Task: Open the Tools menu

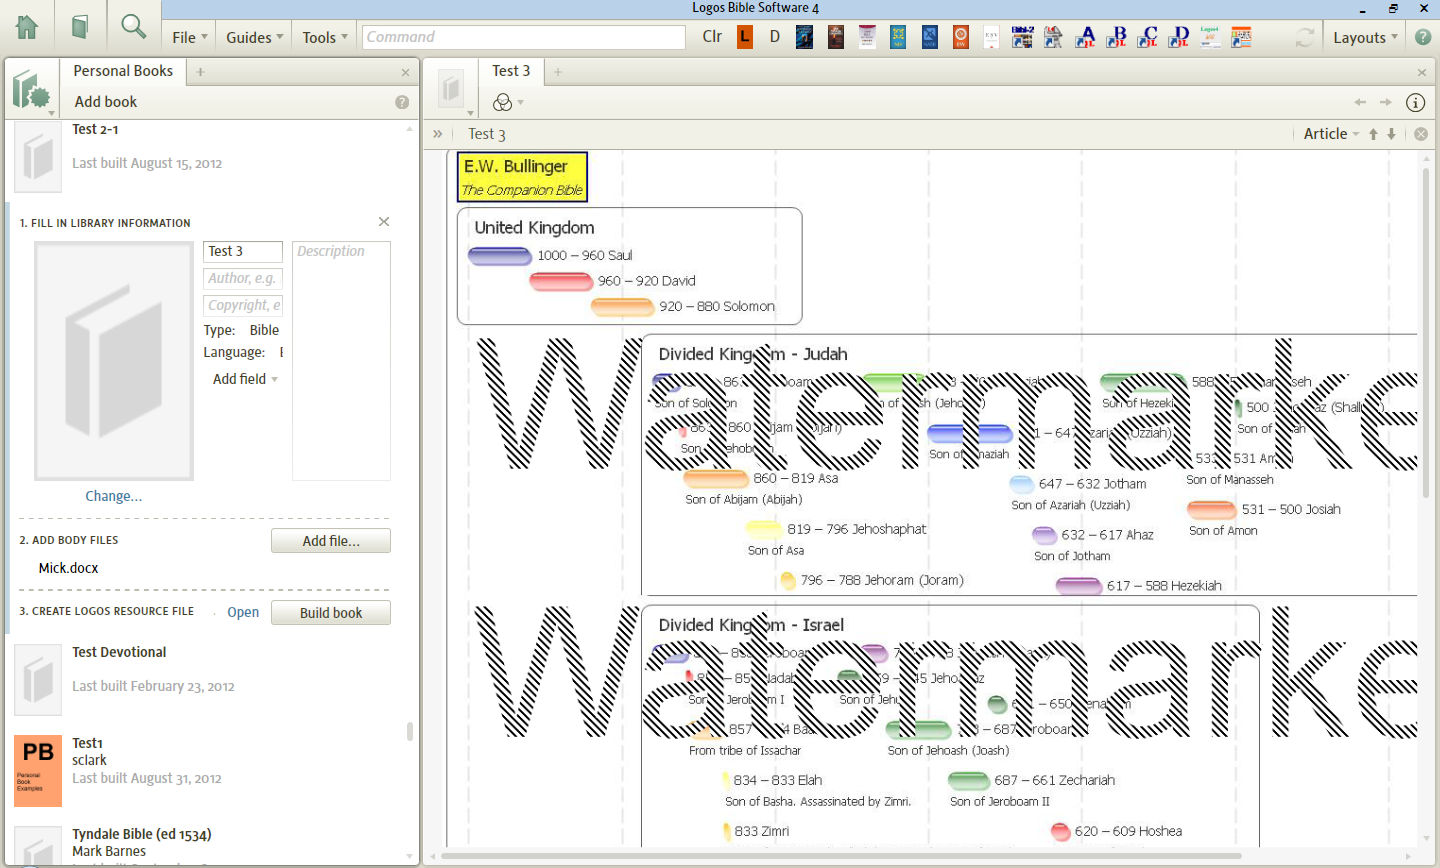Action: coord(325,37)
